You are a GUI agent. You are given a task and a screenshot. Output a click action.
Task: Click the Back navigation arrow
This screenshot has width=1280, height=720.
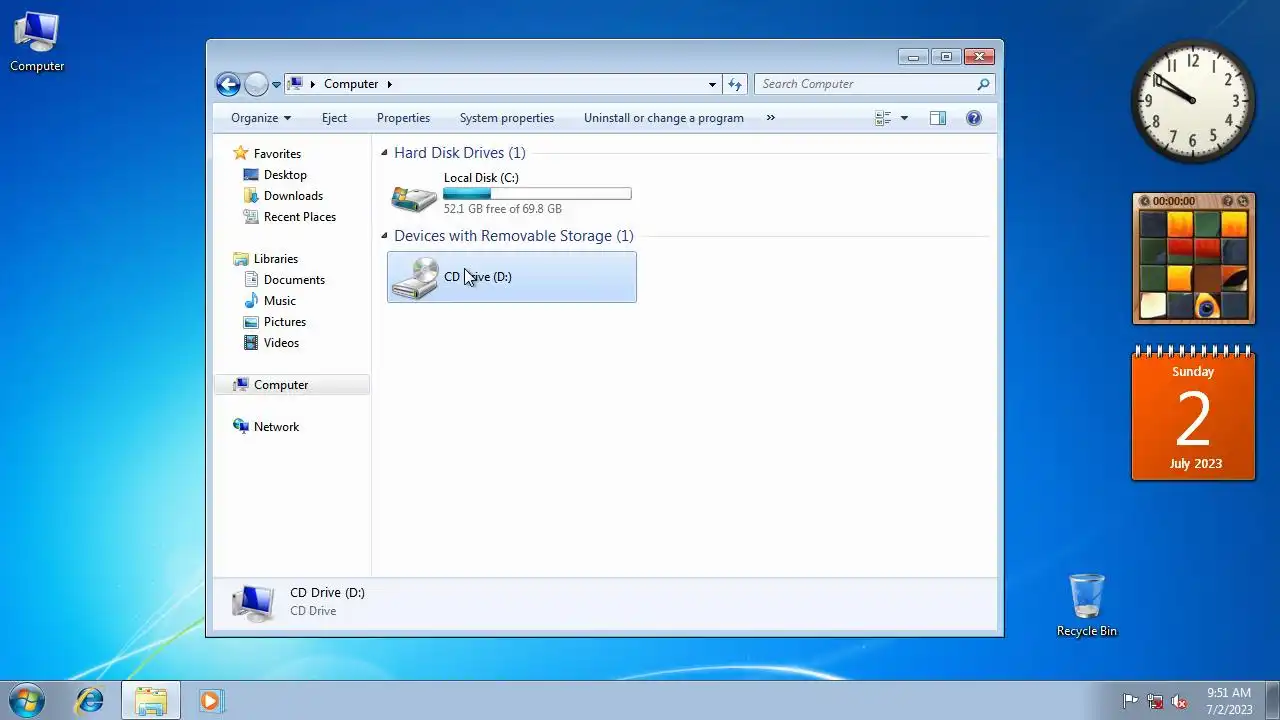pyautogui.click(x=228, y=84)
